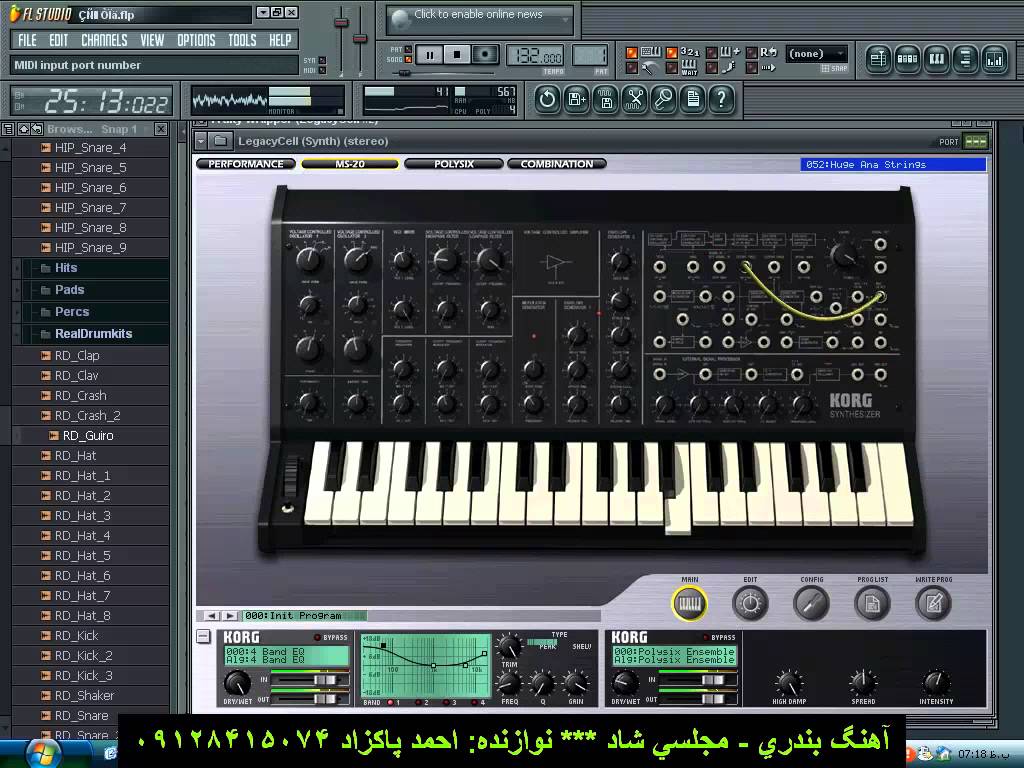Switch to the MS-20 tab
The width and height of the screenshot is (1024, 768).
click(350, 164)
